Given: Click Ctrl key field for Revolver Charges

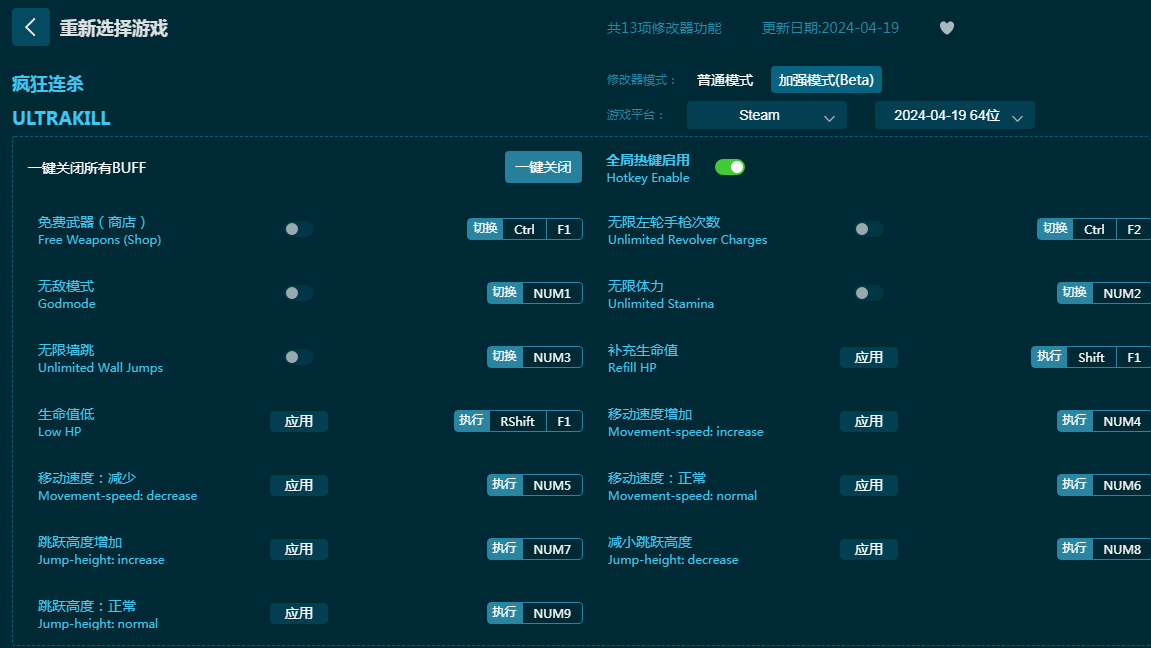Looking at the screenshot, I should [1094, 229].
